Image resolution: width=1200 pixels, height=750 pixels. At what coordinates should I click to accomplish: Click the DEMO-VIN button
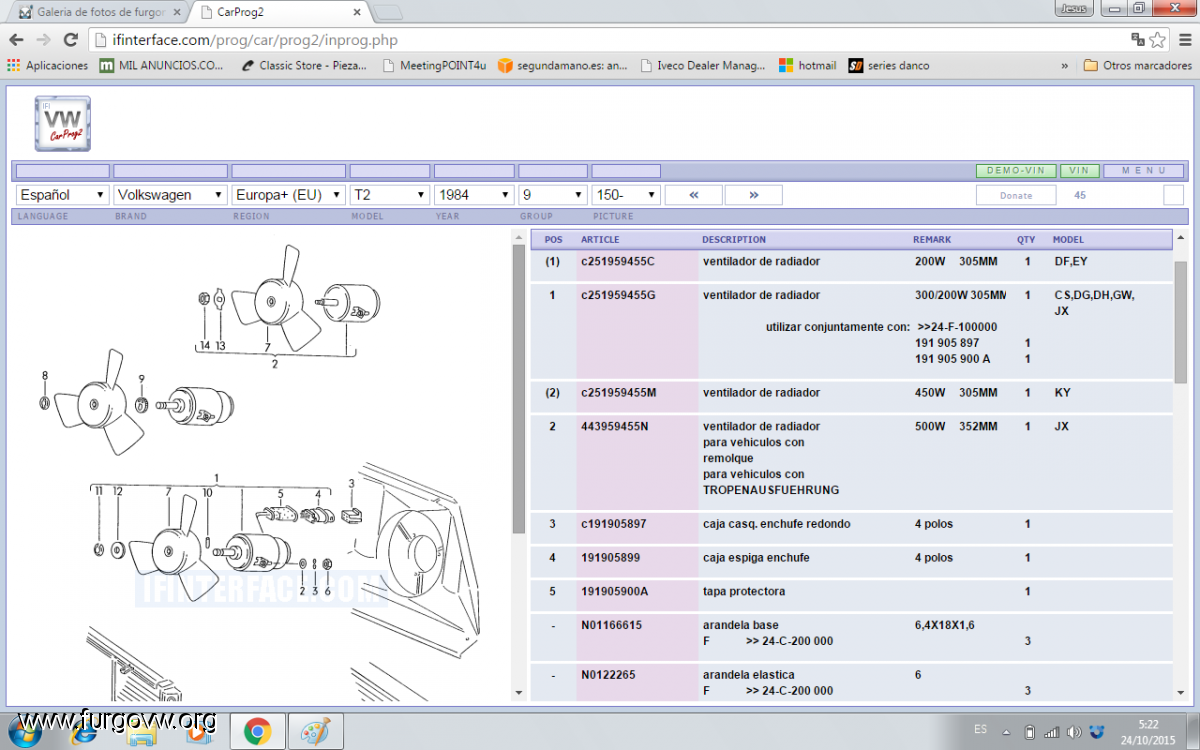point(1016,171)
